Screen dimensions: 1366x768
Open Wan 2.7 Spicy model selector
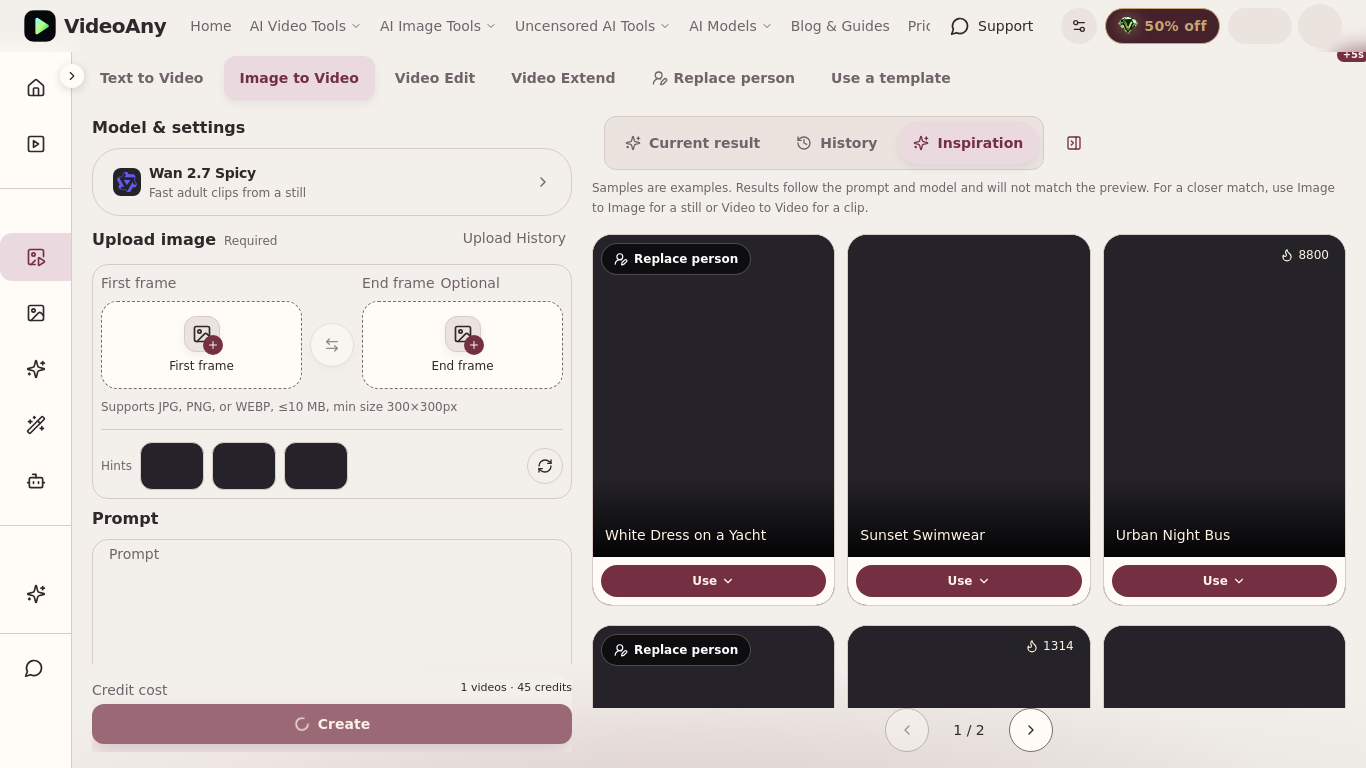332,182
